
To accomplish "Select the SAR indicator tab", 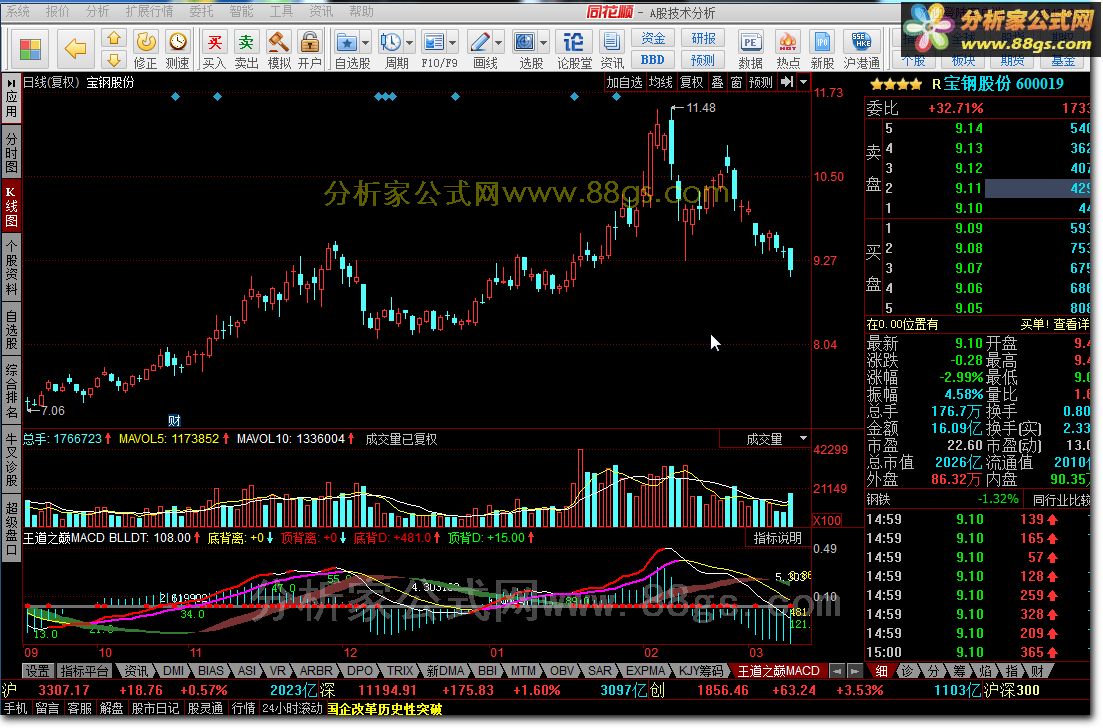I will point(599,671).
